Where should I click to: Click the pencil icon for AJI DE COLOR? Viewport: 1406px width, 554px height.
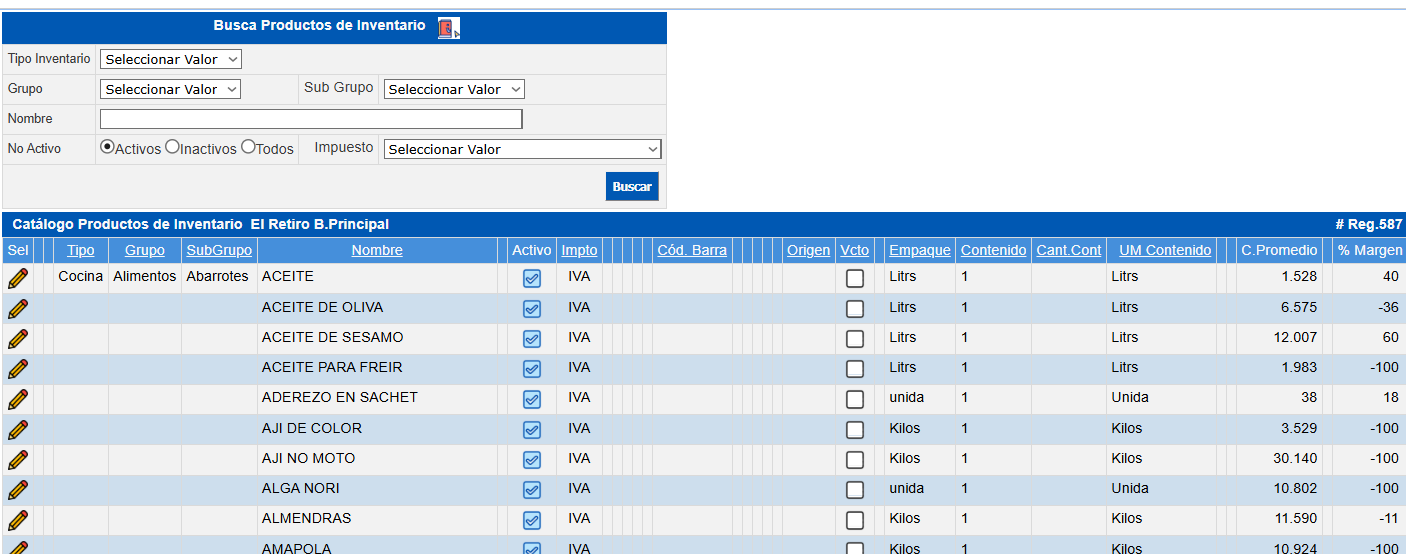[18, 429]
